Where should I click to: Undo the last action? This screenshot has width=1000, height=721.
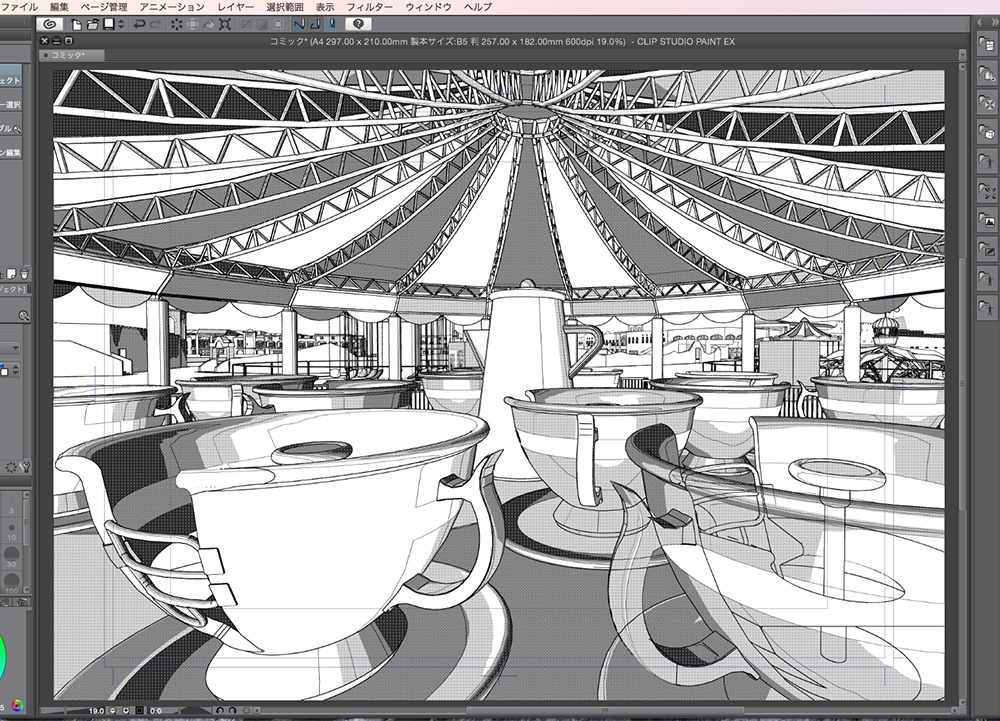[x=139, y=24]
